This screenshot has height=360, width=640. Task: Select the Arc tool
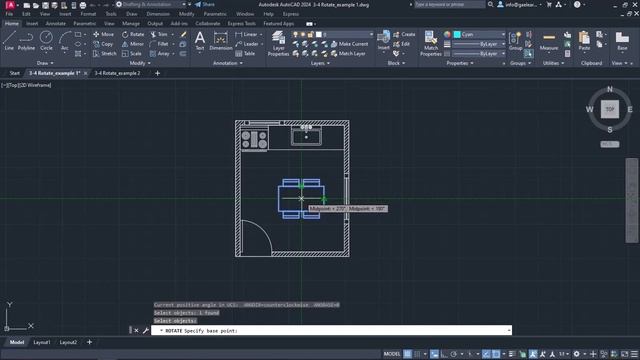[x=64, y=40]
